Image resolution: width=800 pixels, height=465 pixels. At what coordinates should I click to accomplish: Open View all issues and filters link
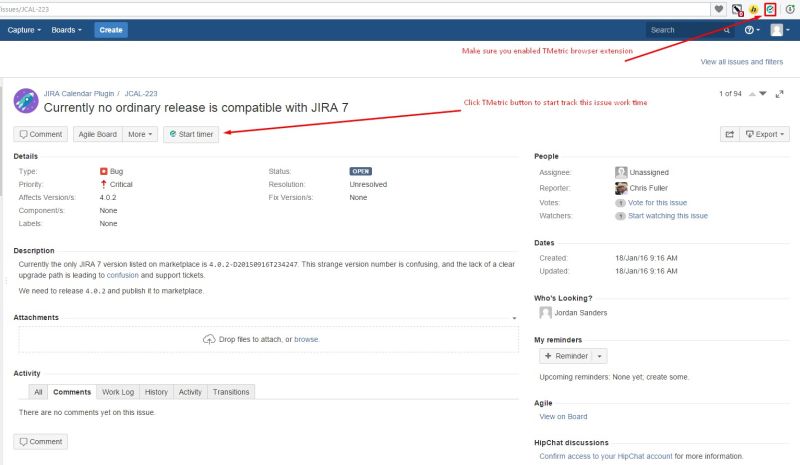(x=742, y=62)
